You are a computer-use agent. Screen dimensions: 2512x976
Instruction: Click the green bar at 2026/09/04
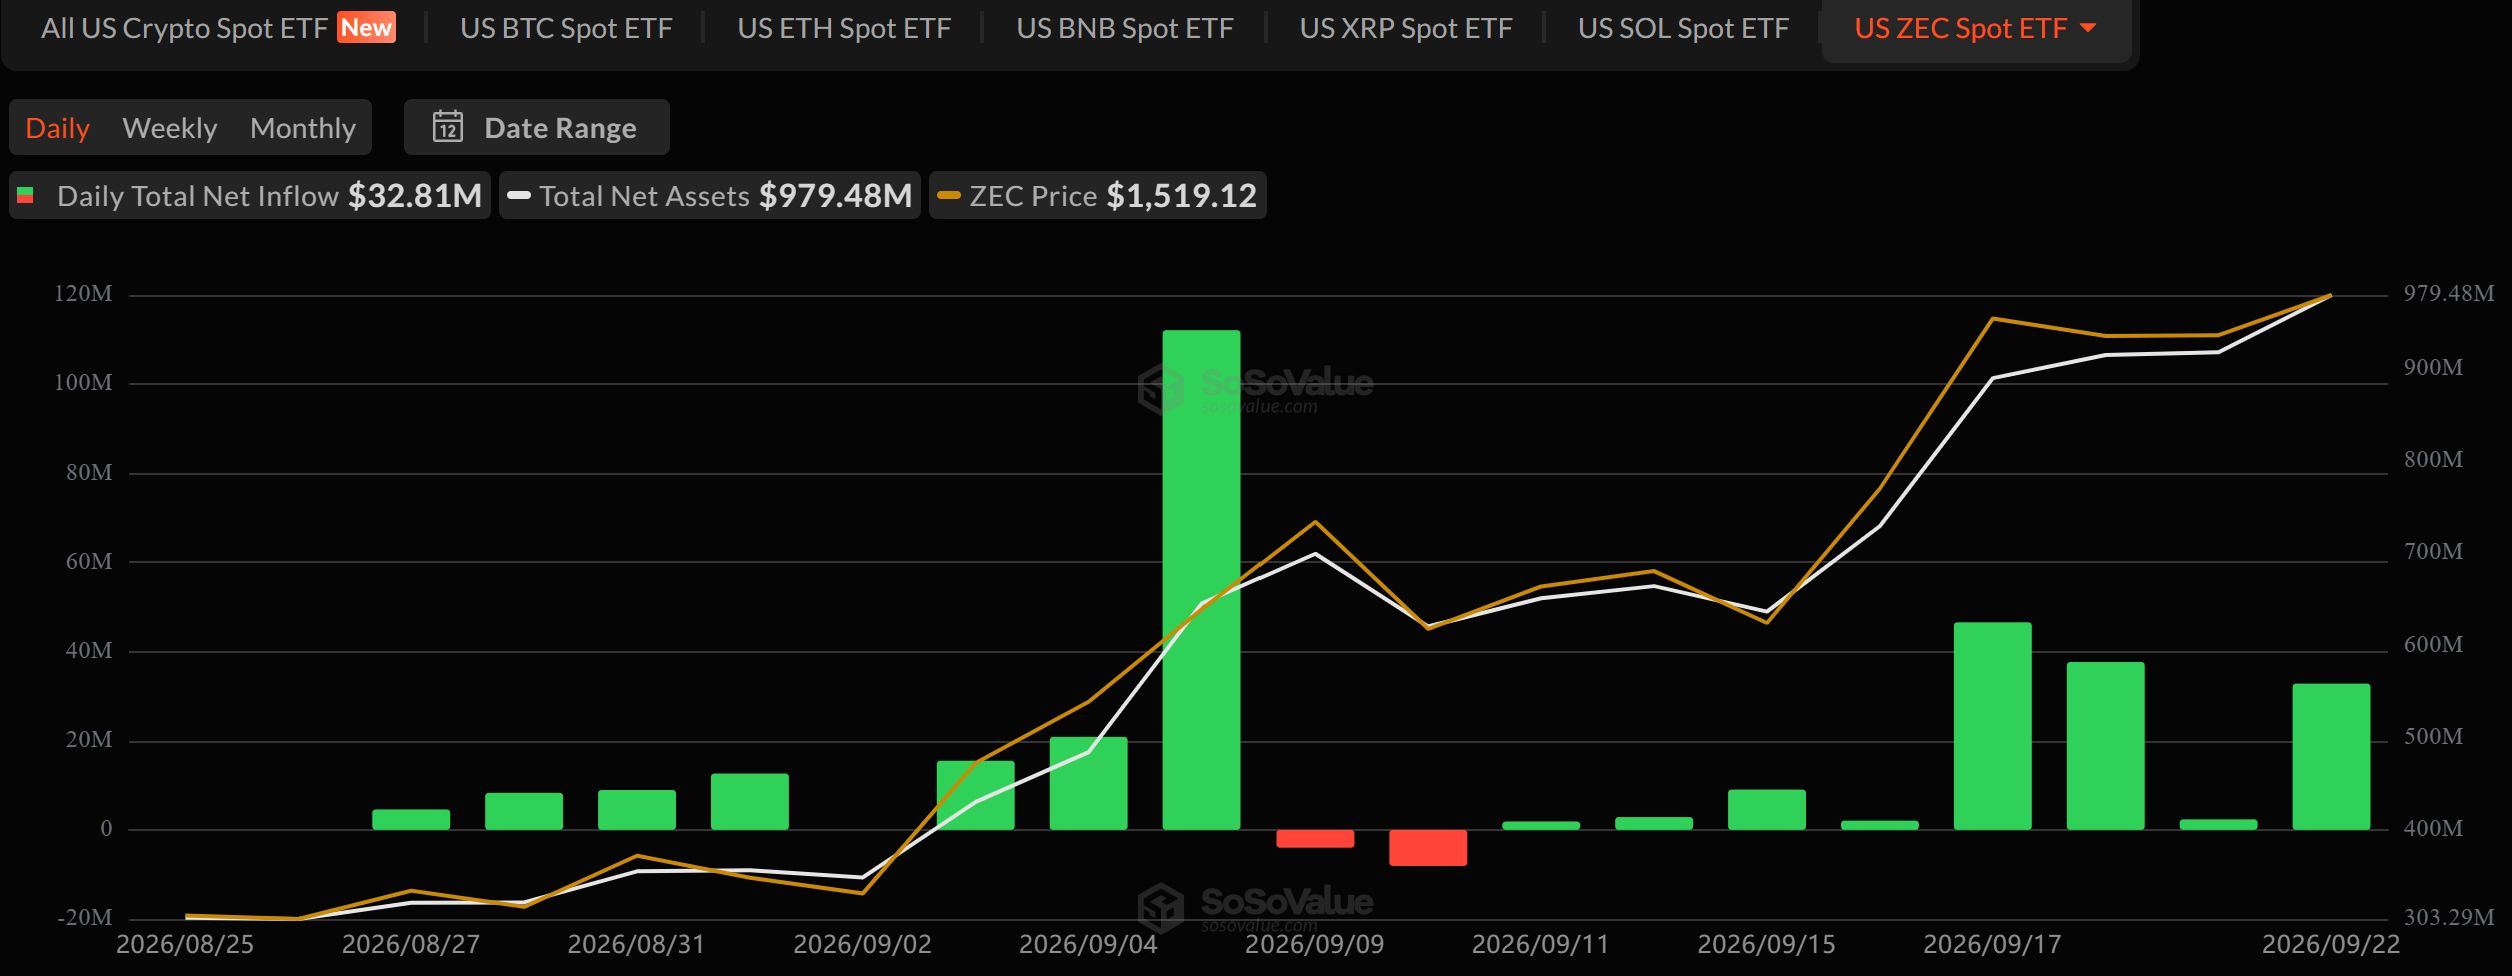tap(1088, 783)
